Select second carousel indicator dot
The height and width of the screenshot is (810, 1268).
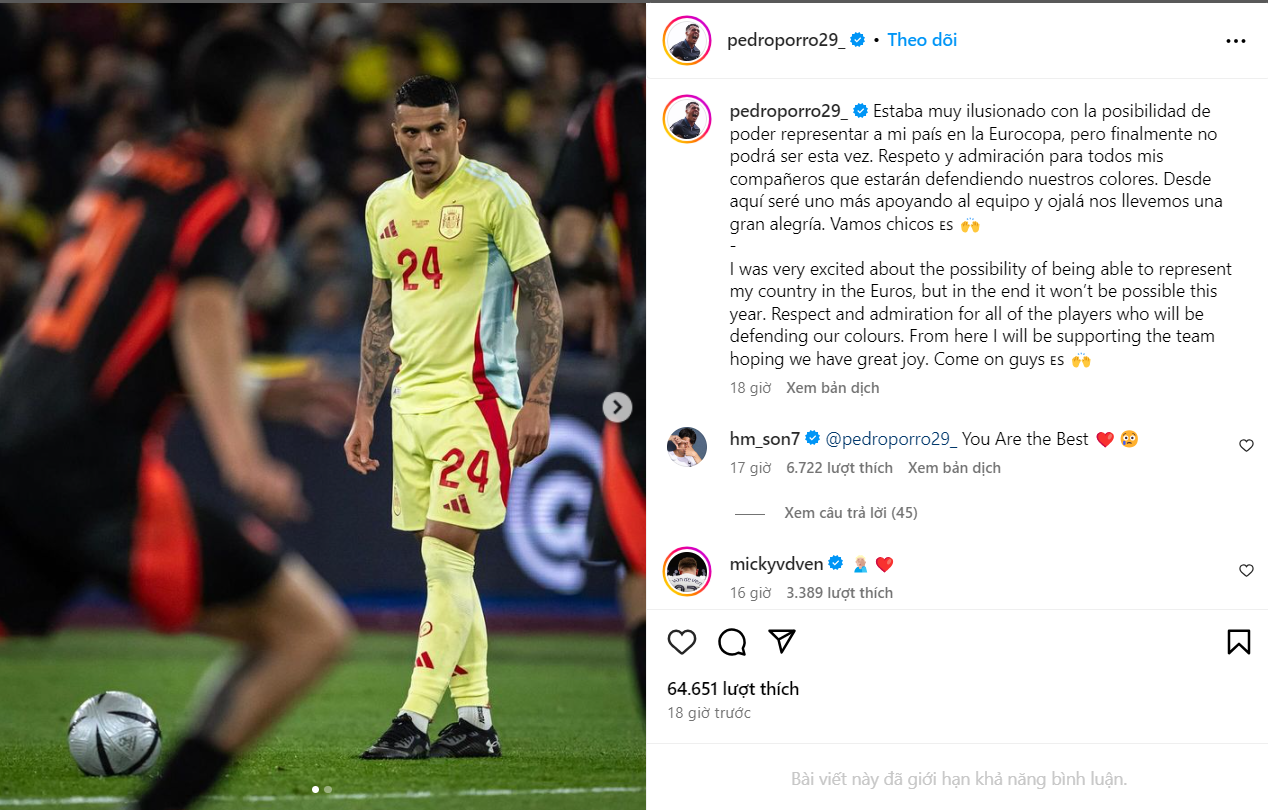[328, 790]
